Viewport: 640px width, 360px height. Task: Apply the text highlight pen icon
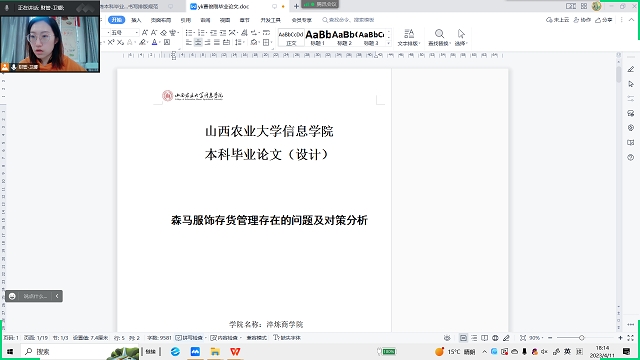[x=142, y=42]
